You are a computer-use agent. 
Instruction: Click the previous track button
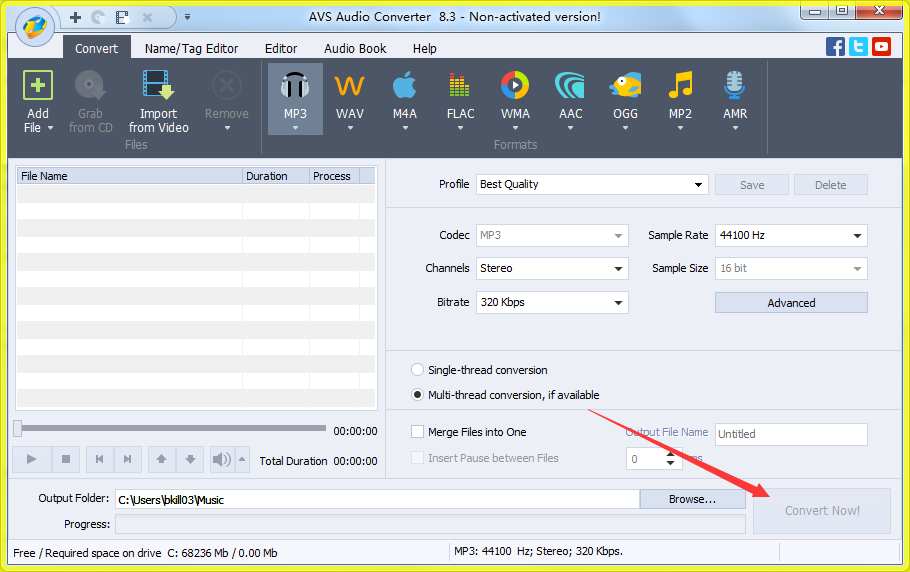100,459
